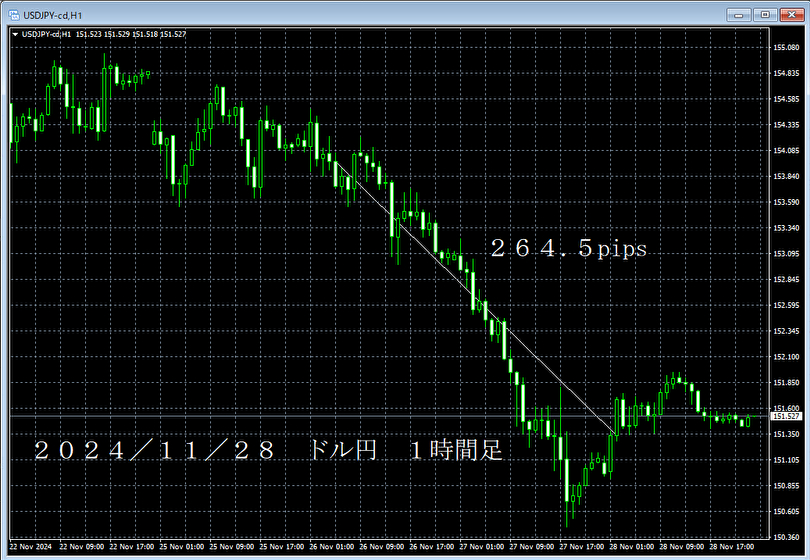Click the 151.850 price scale label

tap(786, 383)
